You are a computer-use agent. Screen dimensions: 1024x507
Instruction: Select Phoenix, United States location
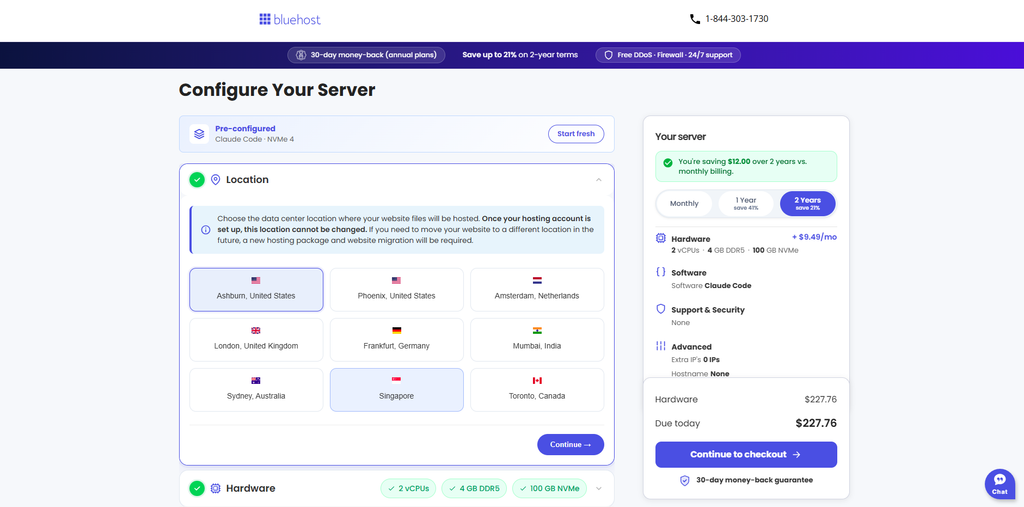click(396, 289)
